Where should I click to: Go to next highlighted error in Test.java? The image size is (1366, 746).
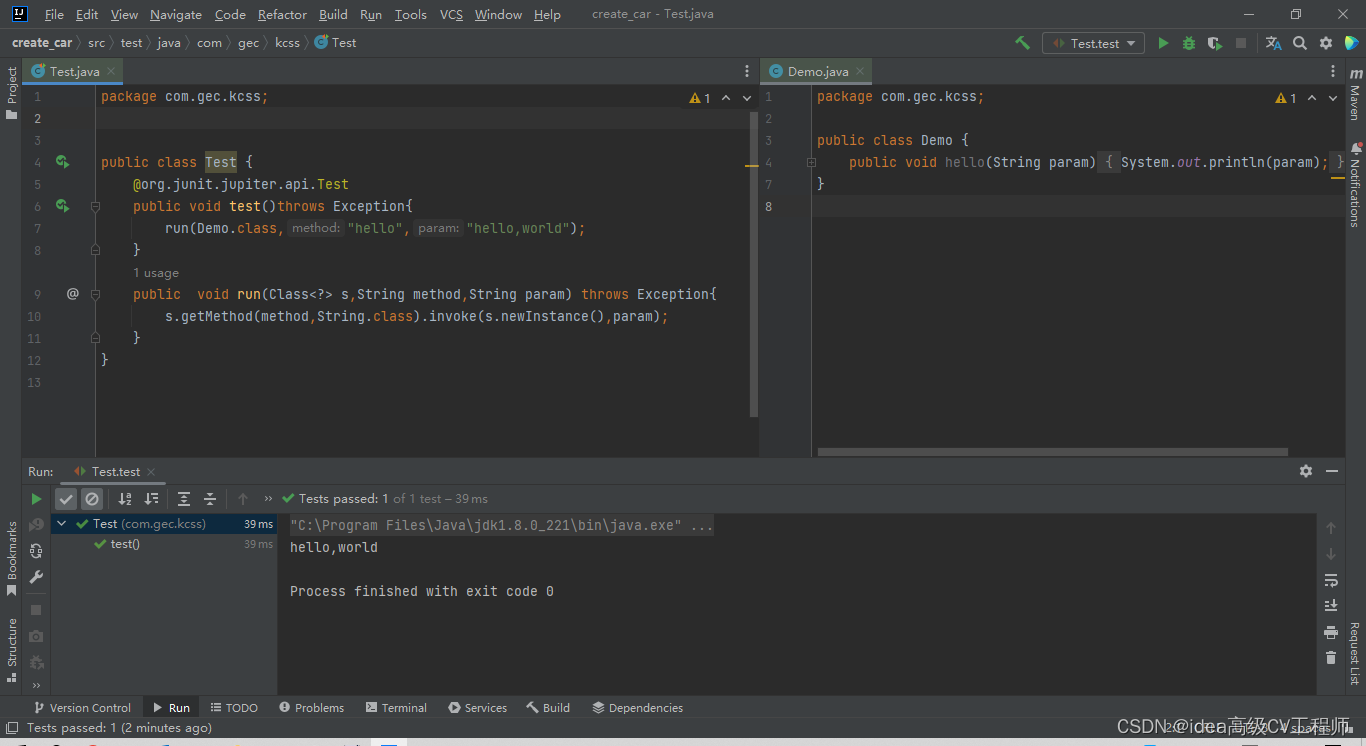point(749,98)
